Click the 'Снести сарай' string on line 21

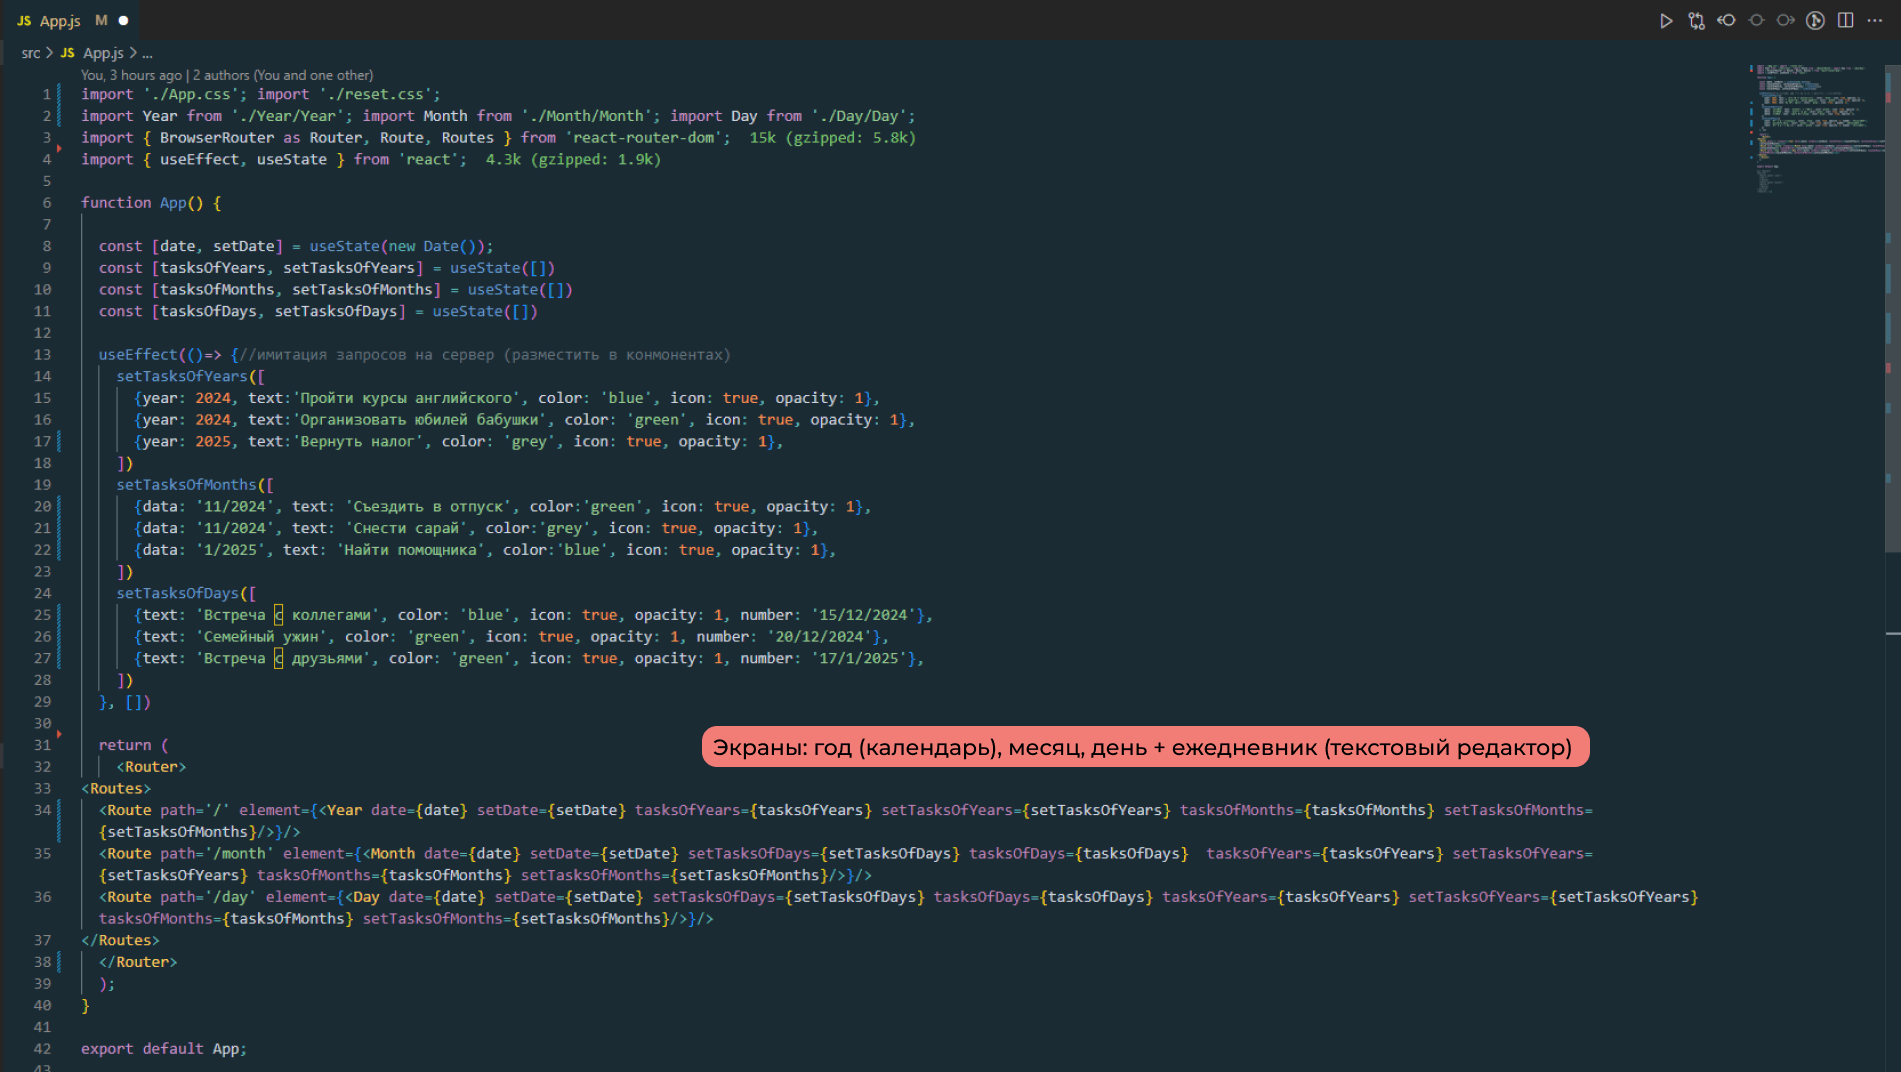pyautogui.click(x=406, y=528)
